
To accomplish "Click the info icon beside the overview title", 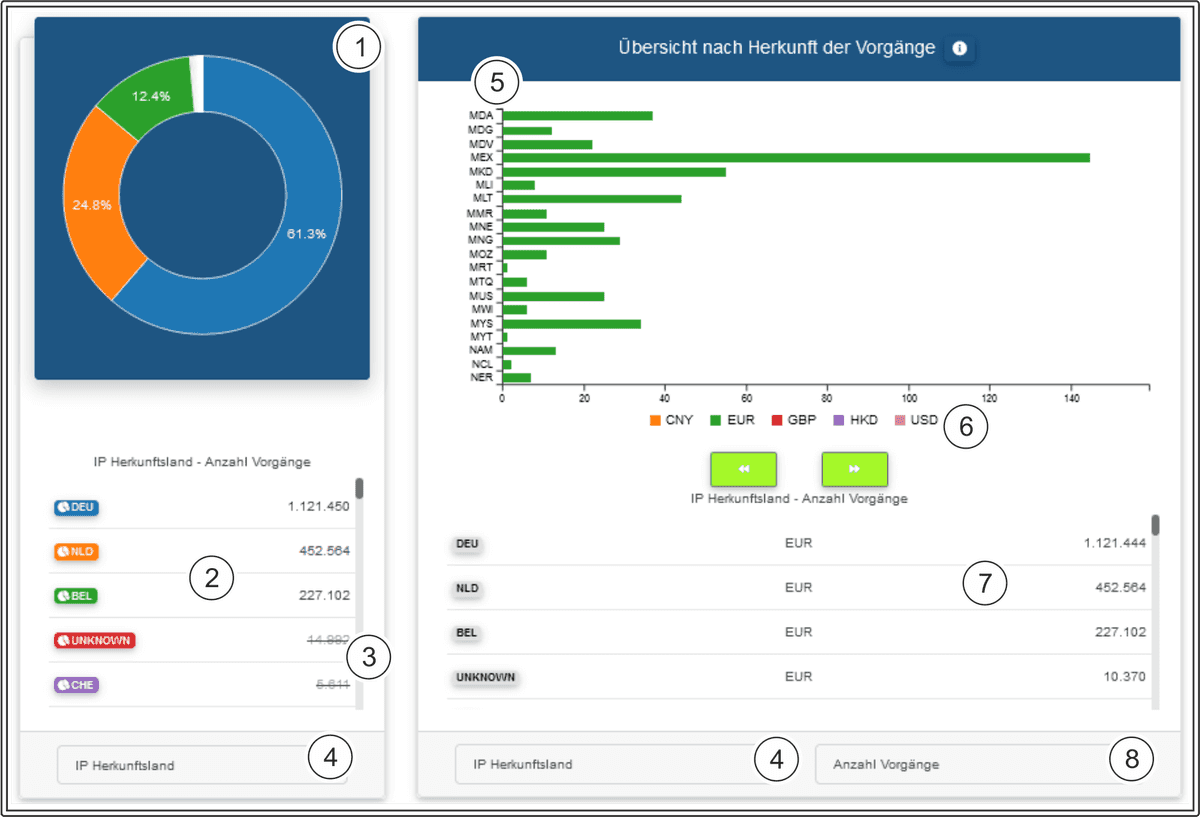I will click(959, 48).
